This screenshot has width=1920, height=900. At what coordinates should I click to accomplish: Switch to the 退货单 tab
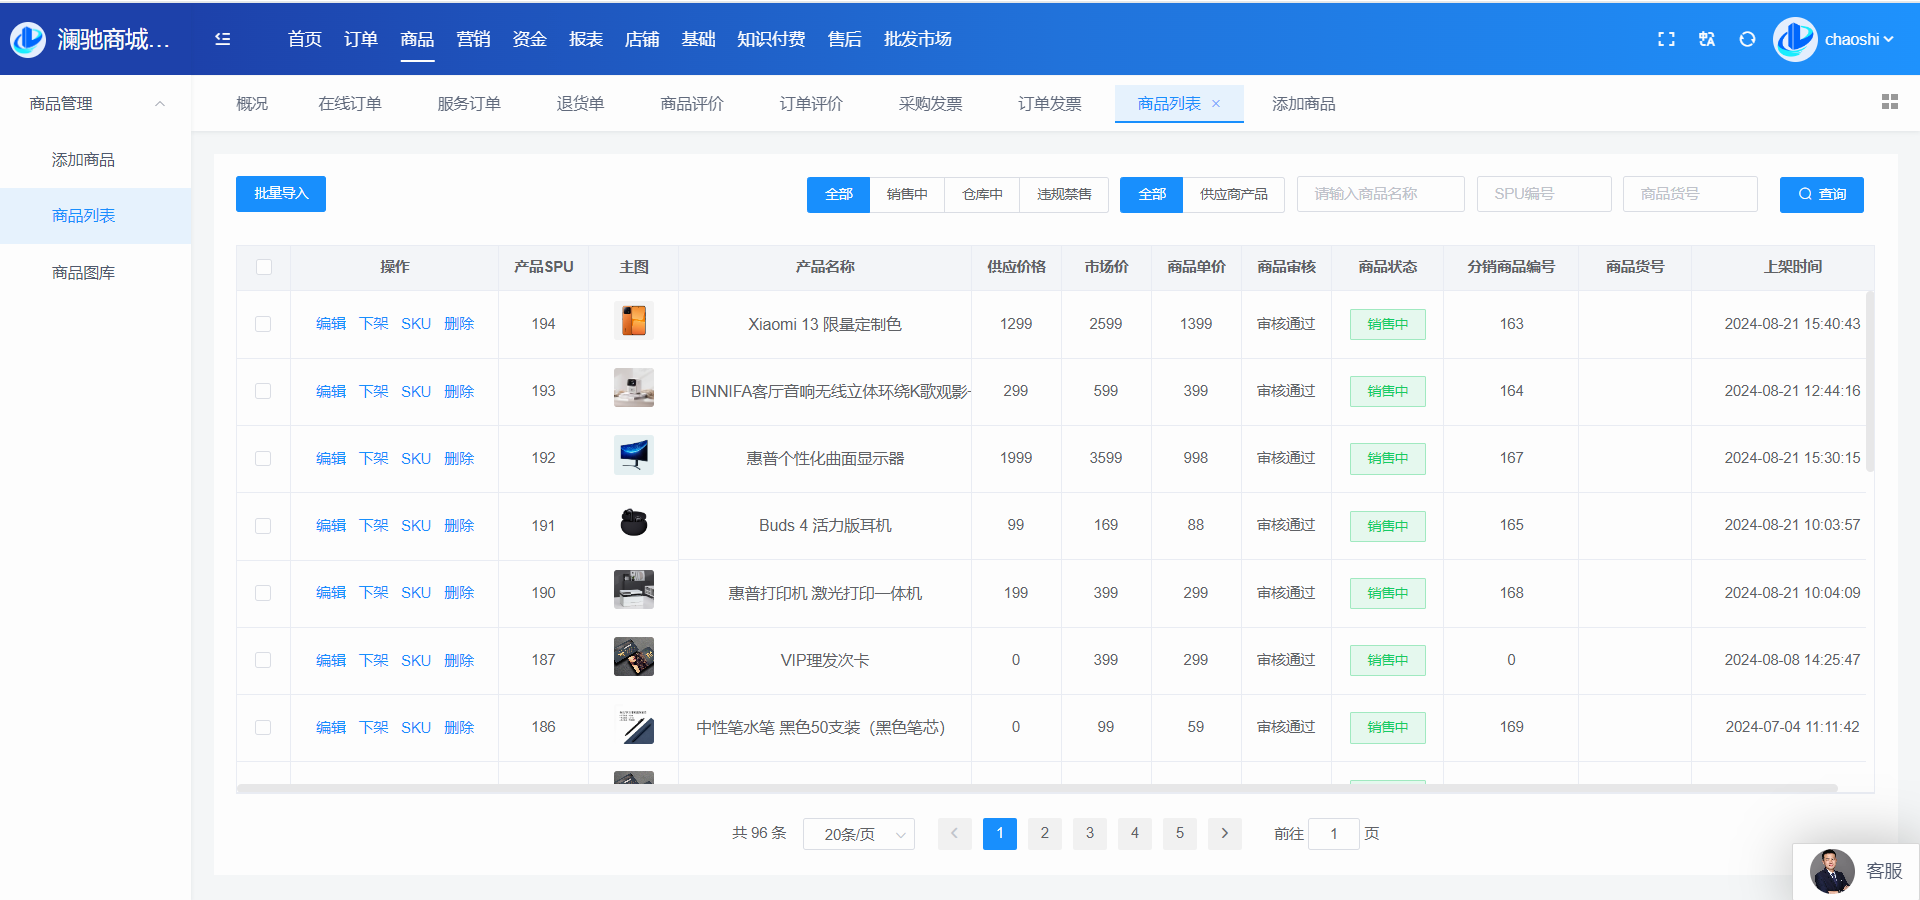click(x=580, y=104)
